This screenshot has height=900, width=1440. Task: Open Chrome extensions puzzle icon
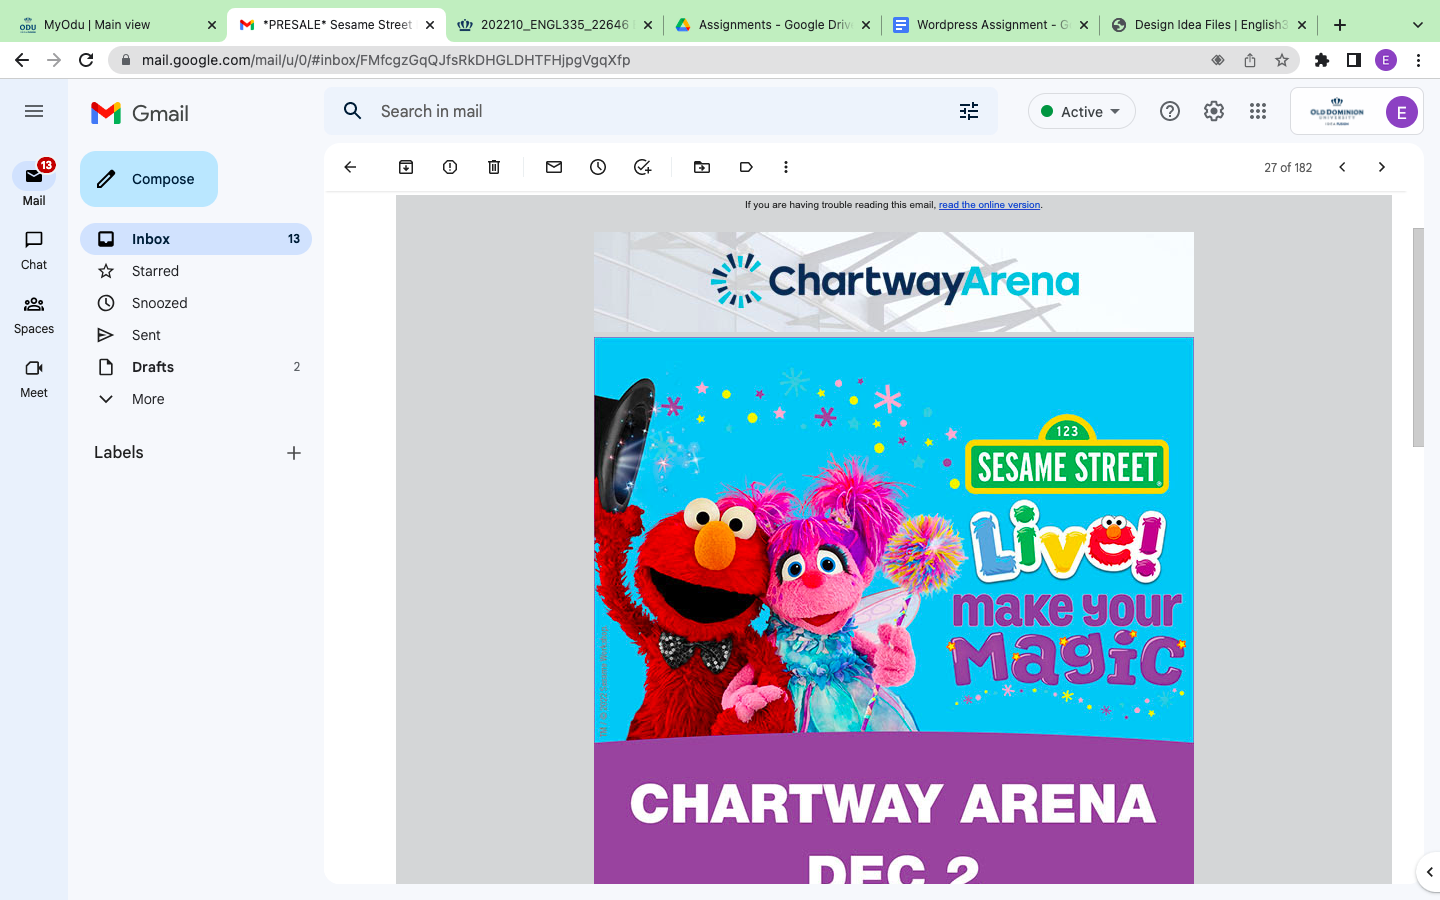click(1322, 60)
